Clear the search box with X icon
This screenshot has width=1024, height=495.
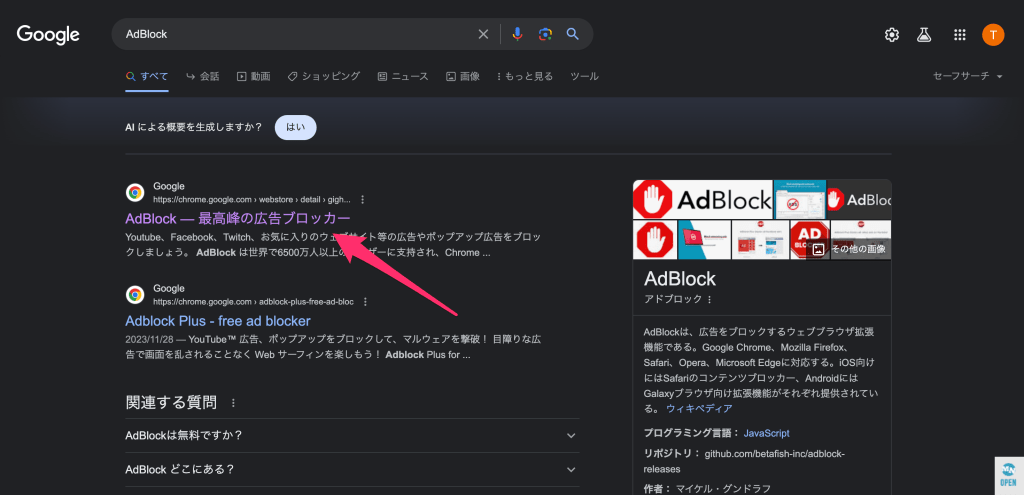point(483,34)
